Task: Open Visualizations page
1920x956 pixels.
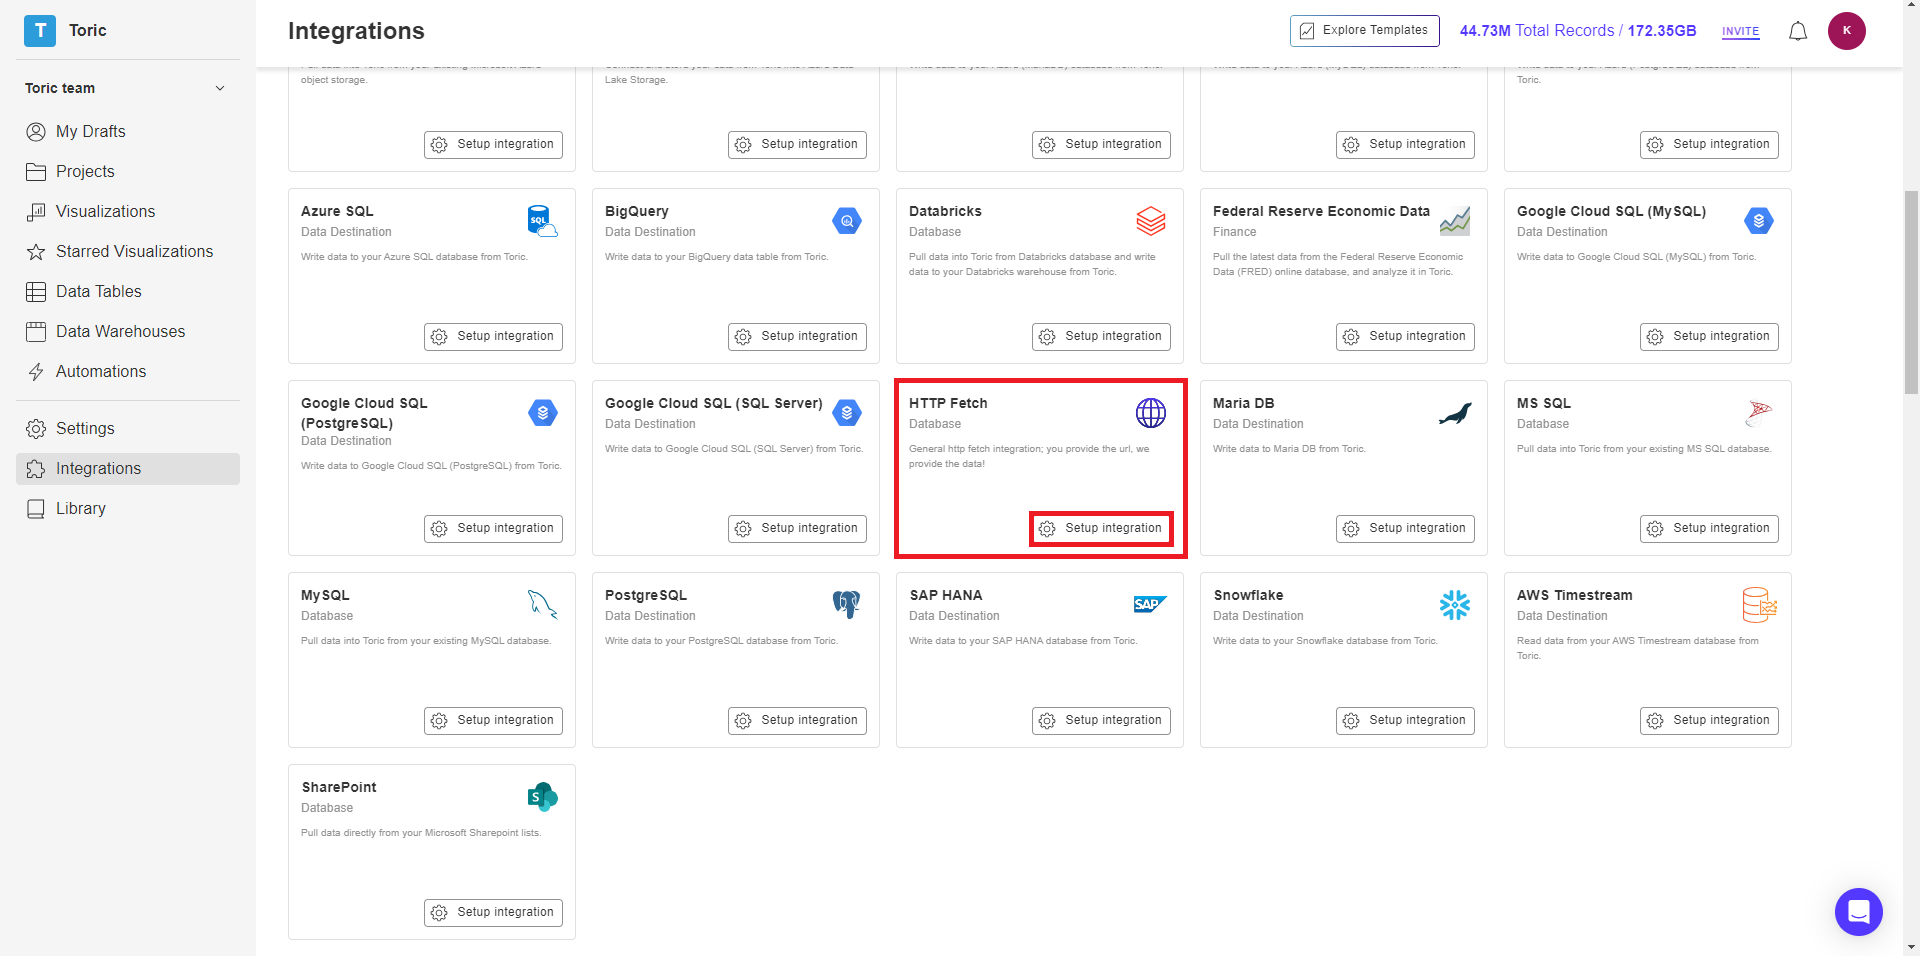Action: tap(128, 211)
